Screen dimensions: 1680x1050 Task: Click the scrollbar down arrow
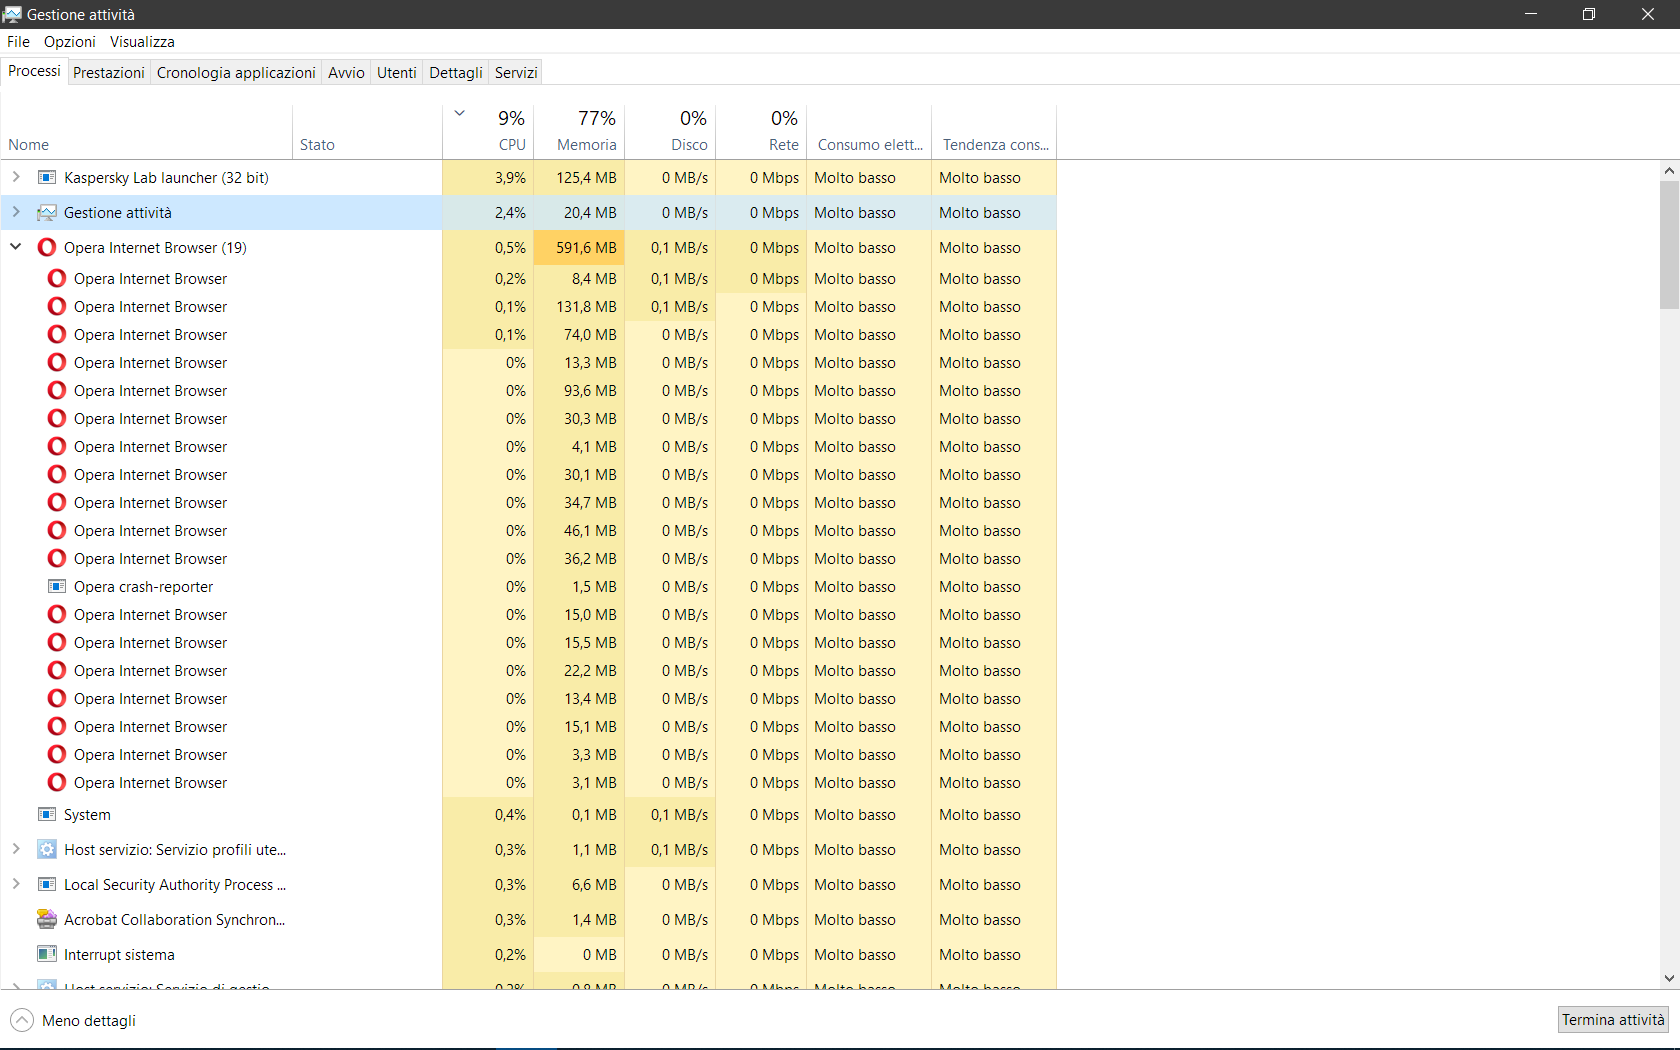click(x=1669, y=978)
